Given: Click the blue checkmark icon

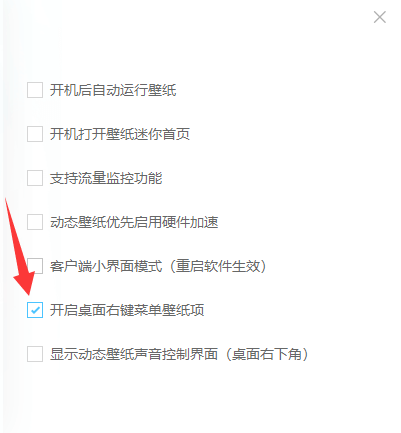Looking at the screenshot, I should [35, 310].
